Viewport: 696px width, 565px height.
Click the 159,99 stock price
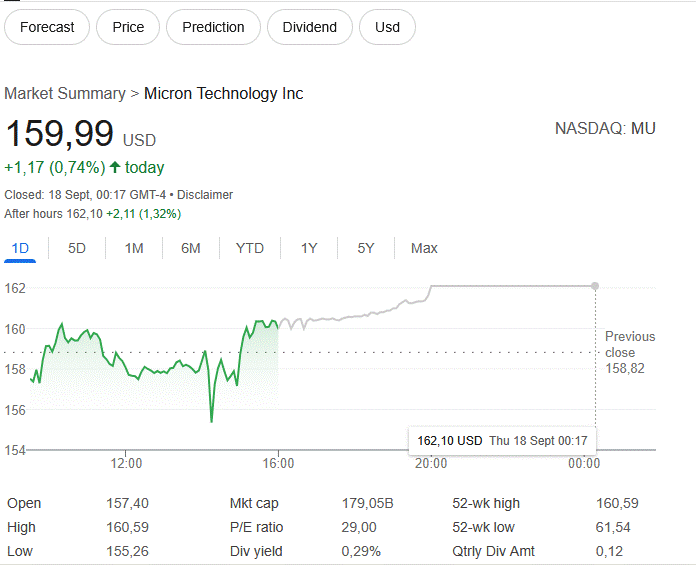[60, 133]
